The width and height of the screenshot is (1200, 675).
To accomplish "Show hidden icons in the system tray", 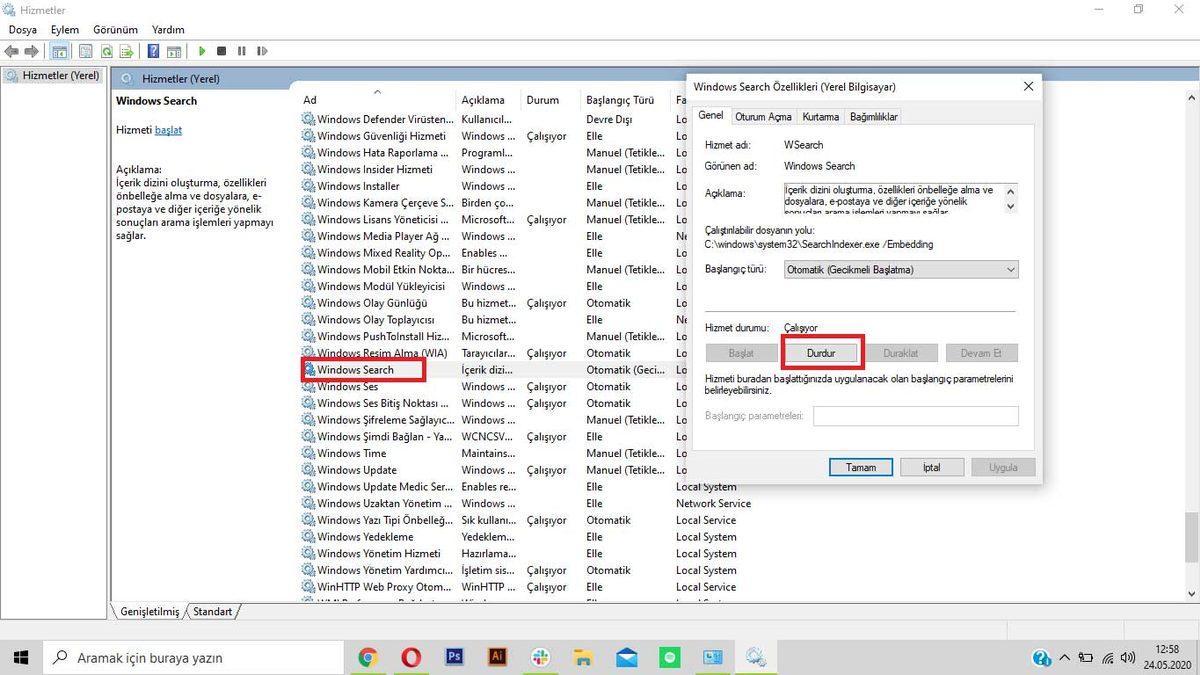I will (1063, 658).
